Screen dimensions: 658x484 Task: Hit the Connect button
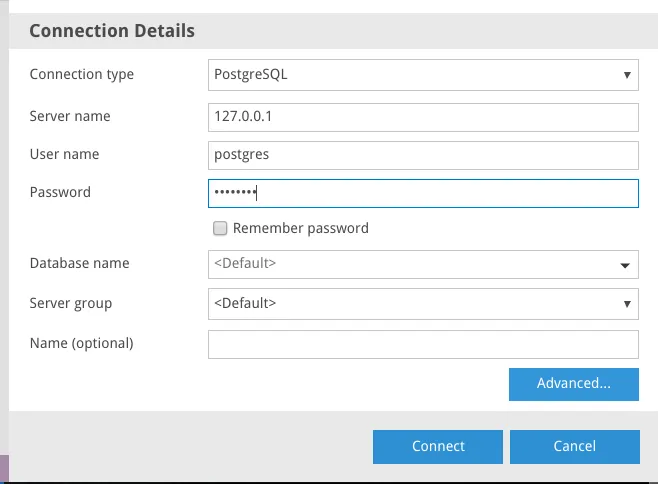[438, 446]
